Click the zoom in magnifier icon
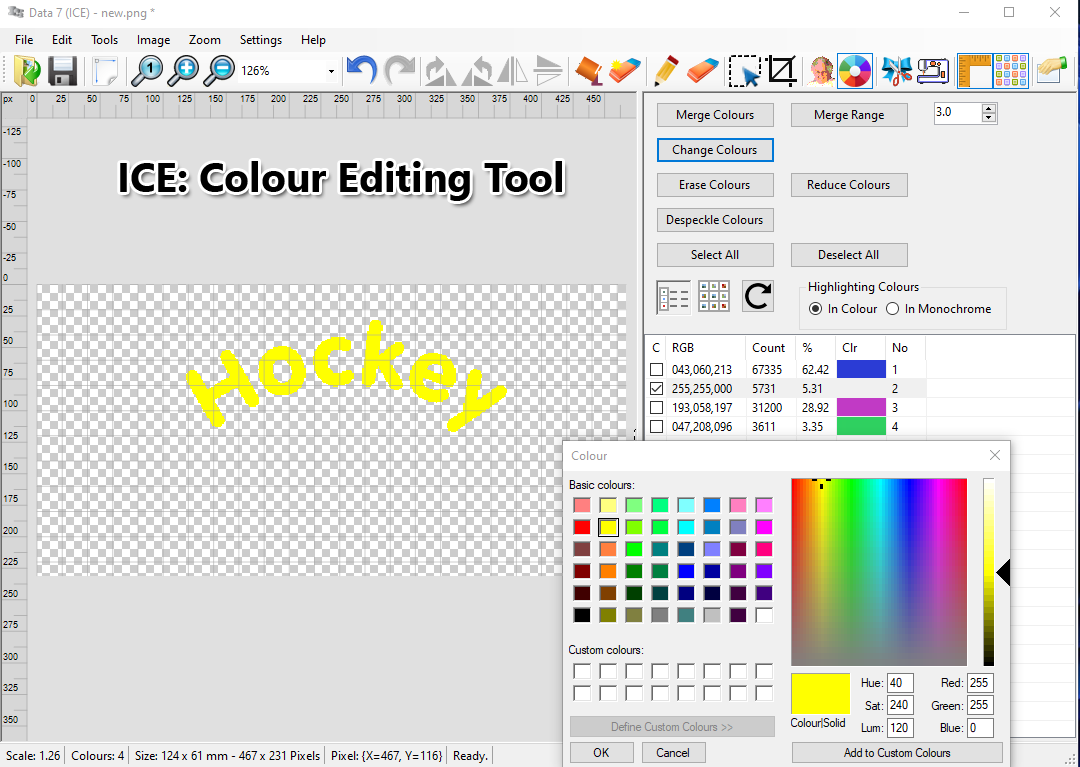Screen dimensions: 1080x767 183,70
